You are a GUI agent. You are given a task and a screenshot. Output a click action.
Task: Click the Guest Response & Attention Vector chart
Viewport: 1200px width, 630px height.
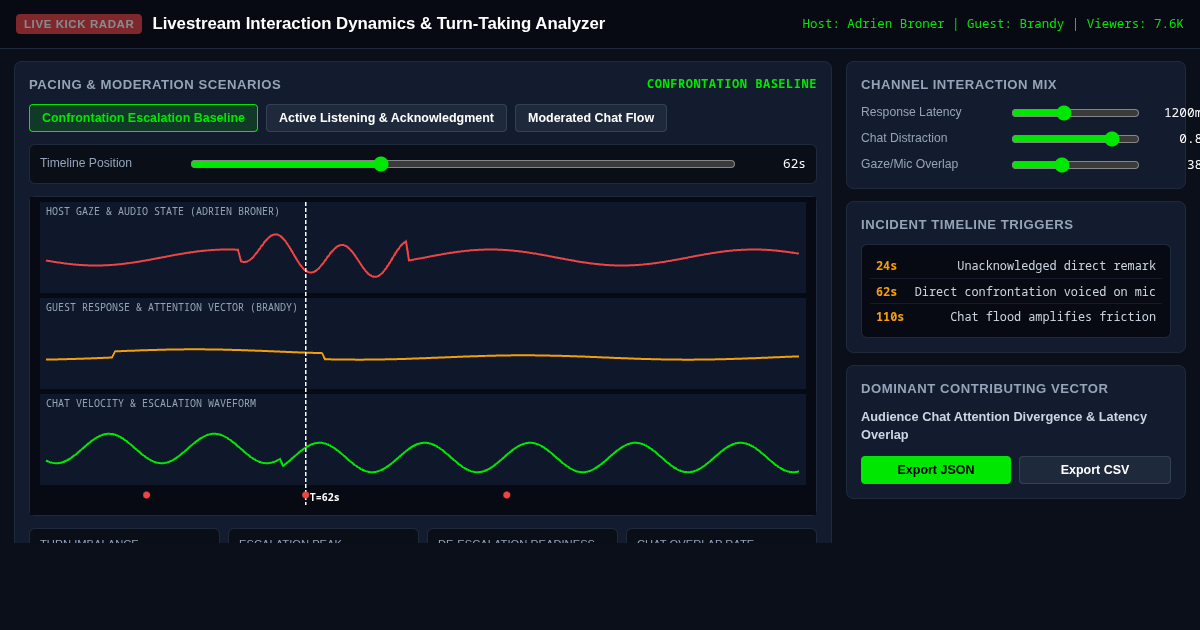pos(423,343)
